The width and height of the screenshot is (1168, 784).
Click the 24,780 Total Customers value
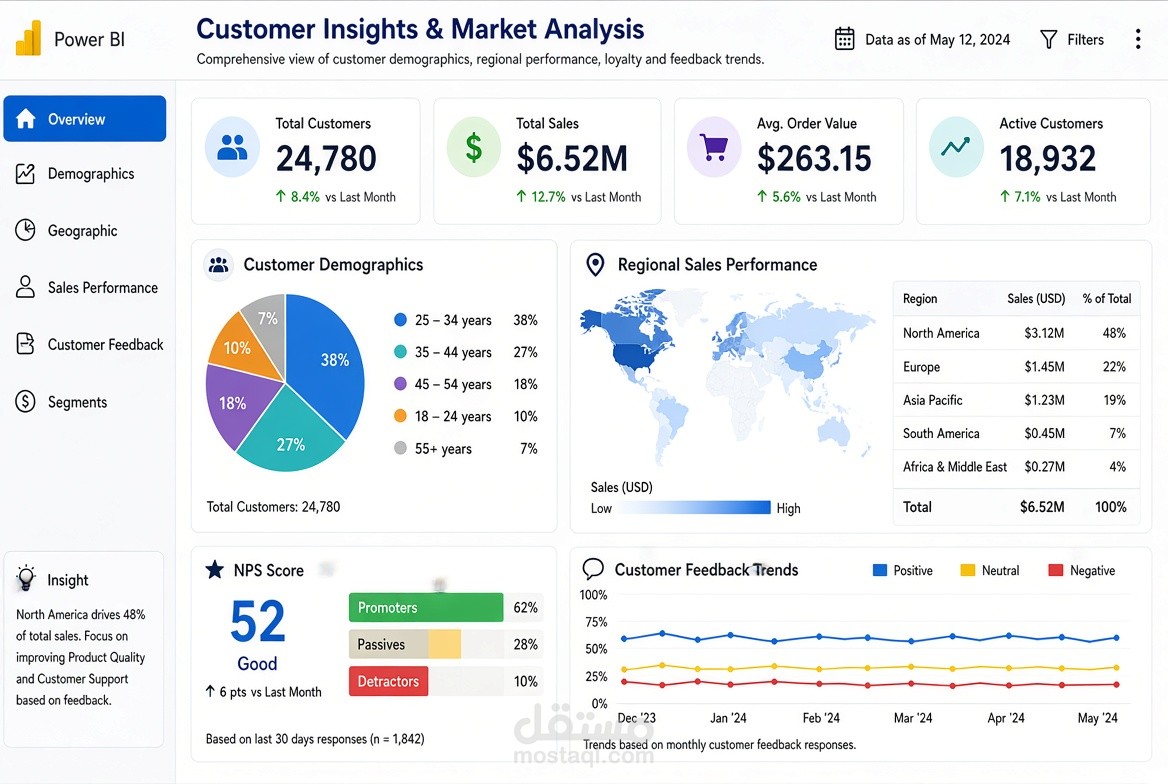coord(326,159)
